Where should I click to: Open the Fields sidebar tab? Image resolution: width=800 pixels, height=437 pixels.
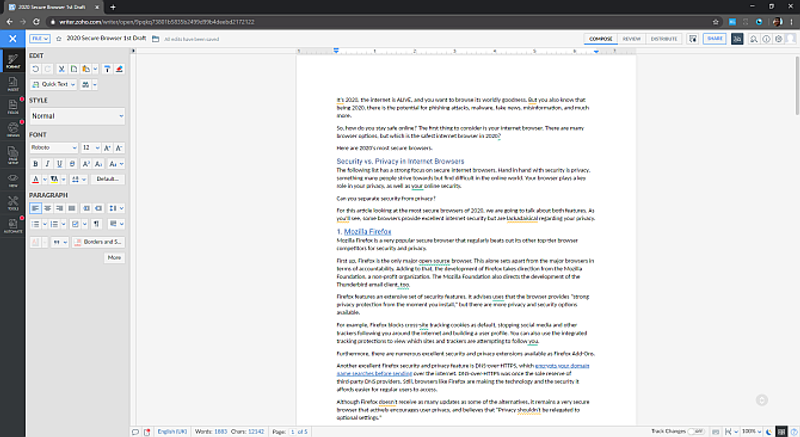tap(13, 107)
